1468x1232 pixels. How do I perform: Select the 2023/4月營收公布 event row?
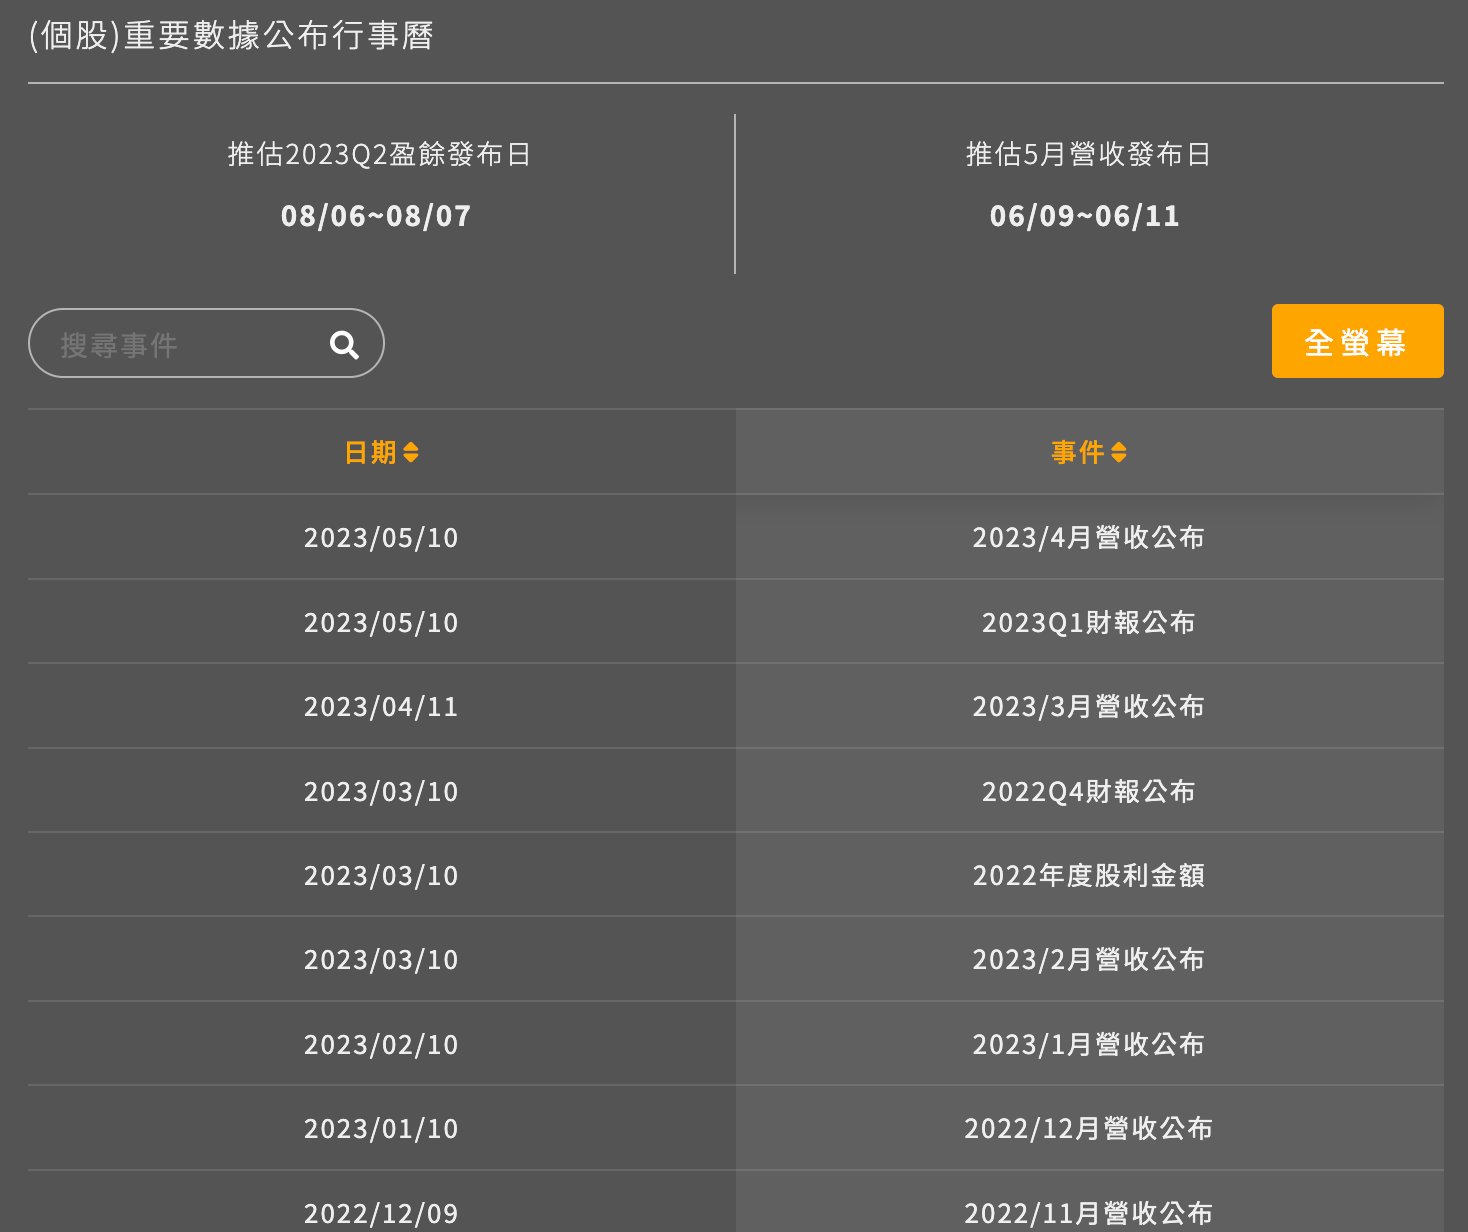tap(1088, 538)
